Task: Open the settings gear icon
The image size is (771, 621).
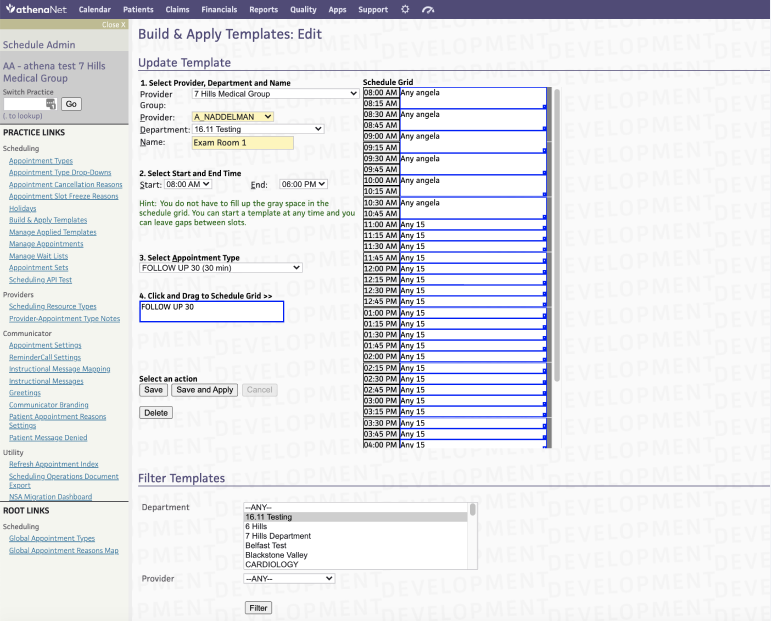Action: (x=405, y=9)
